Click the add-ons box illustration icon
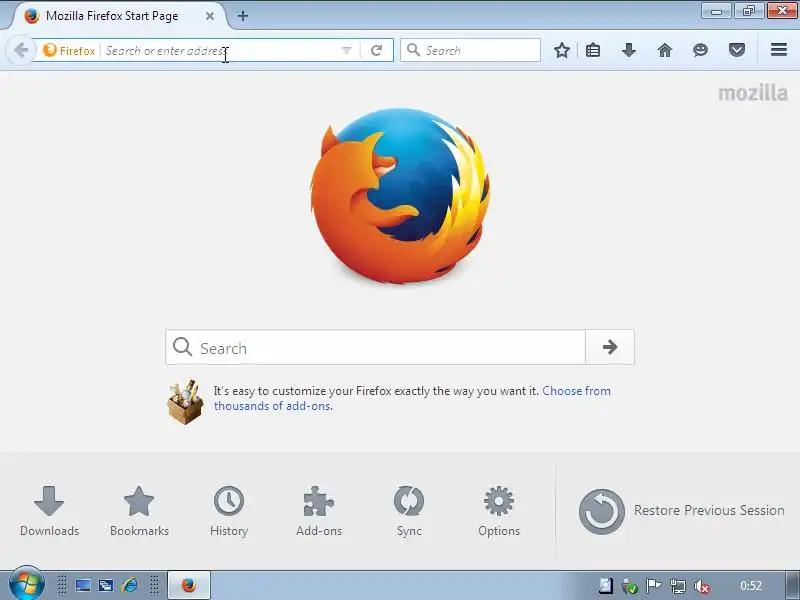The image size is (800, 600). click(185, 402)
